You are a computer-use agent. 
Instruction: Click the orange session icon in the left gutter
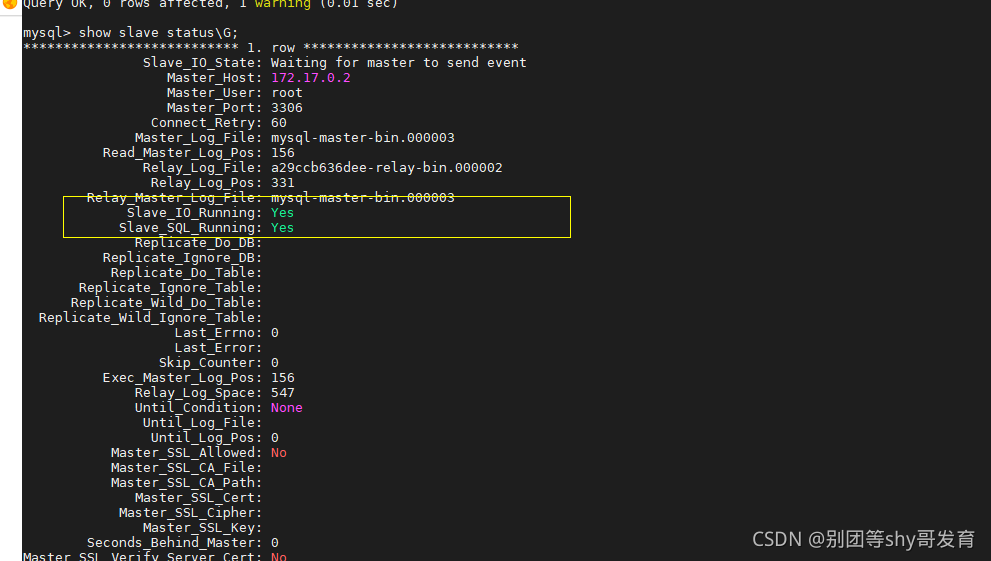(9, 4)
